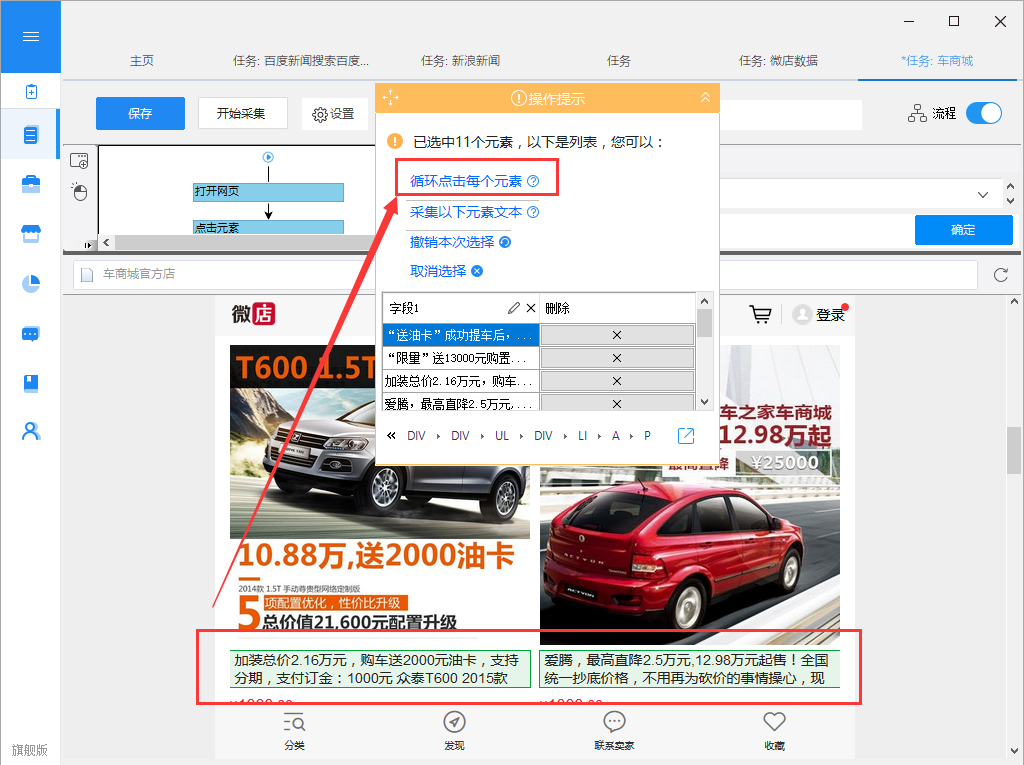Click the expand-outward icon next to element path
This screenshot has width=1024, height=765.
[x=686, y=436]
